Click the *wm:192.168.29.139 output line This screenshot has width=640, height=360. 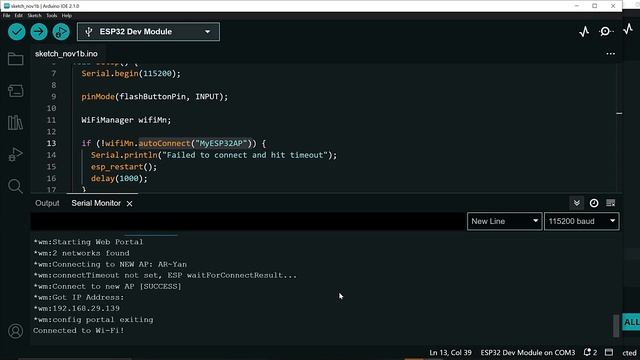point(77,308)
